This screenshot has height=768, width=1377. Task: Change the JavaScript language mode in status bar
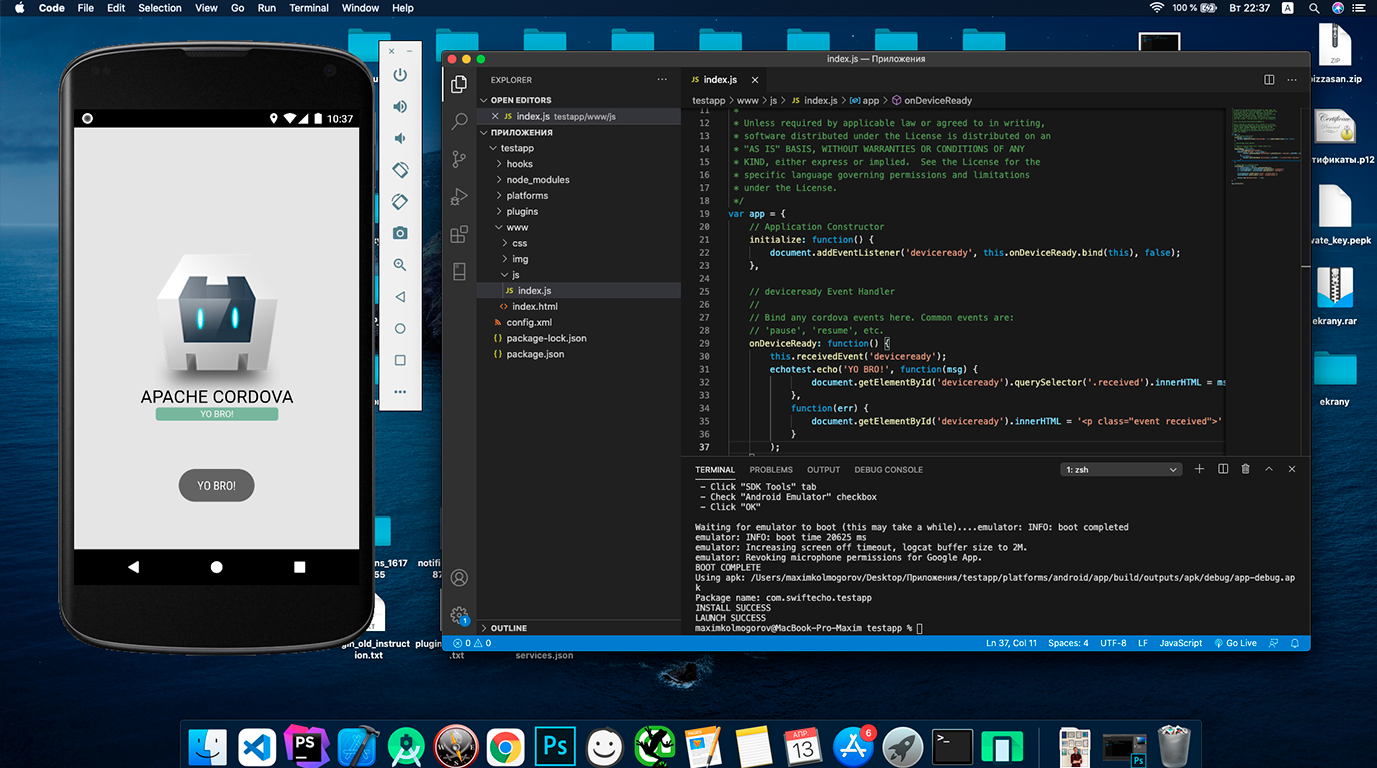click(1181, 643)
